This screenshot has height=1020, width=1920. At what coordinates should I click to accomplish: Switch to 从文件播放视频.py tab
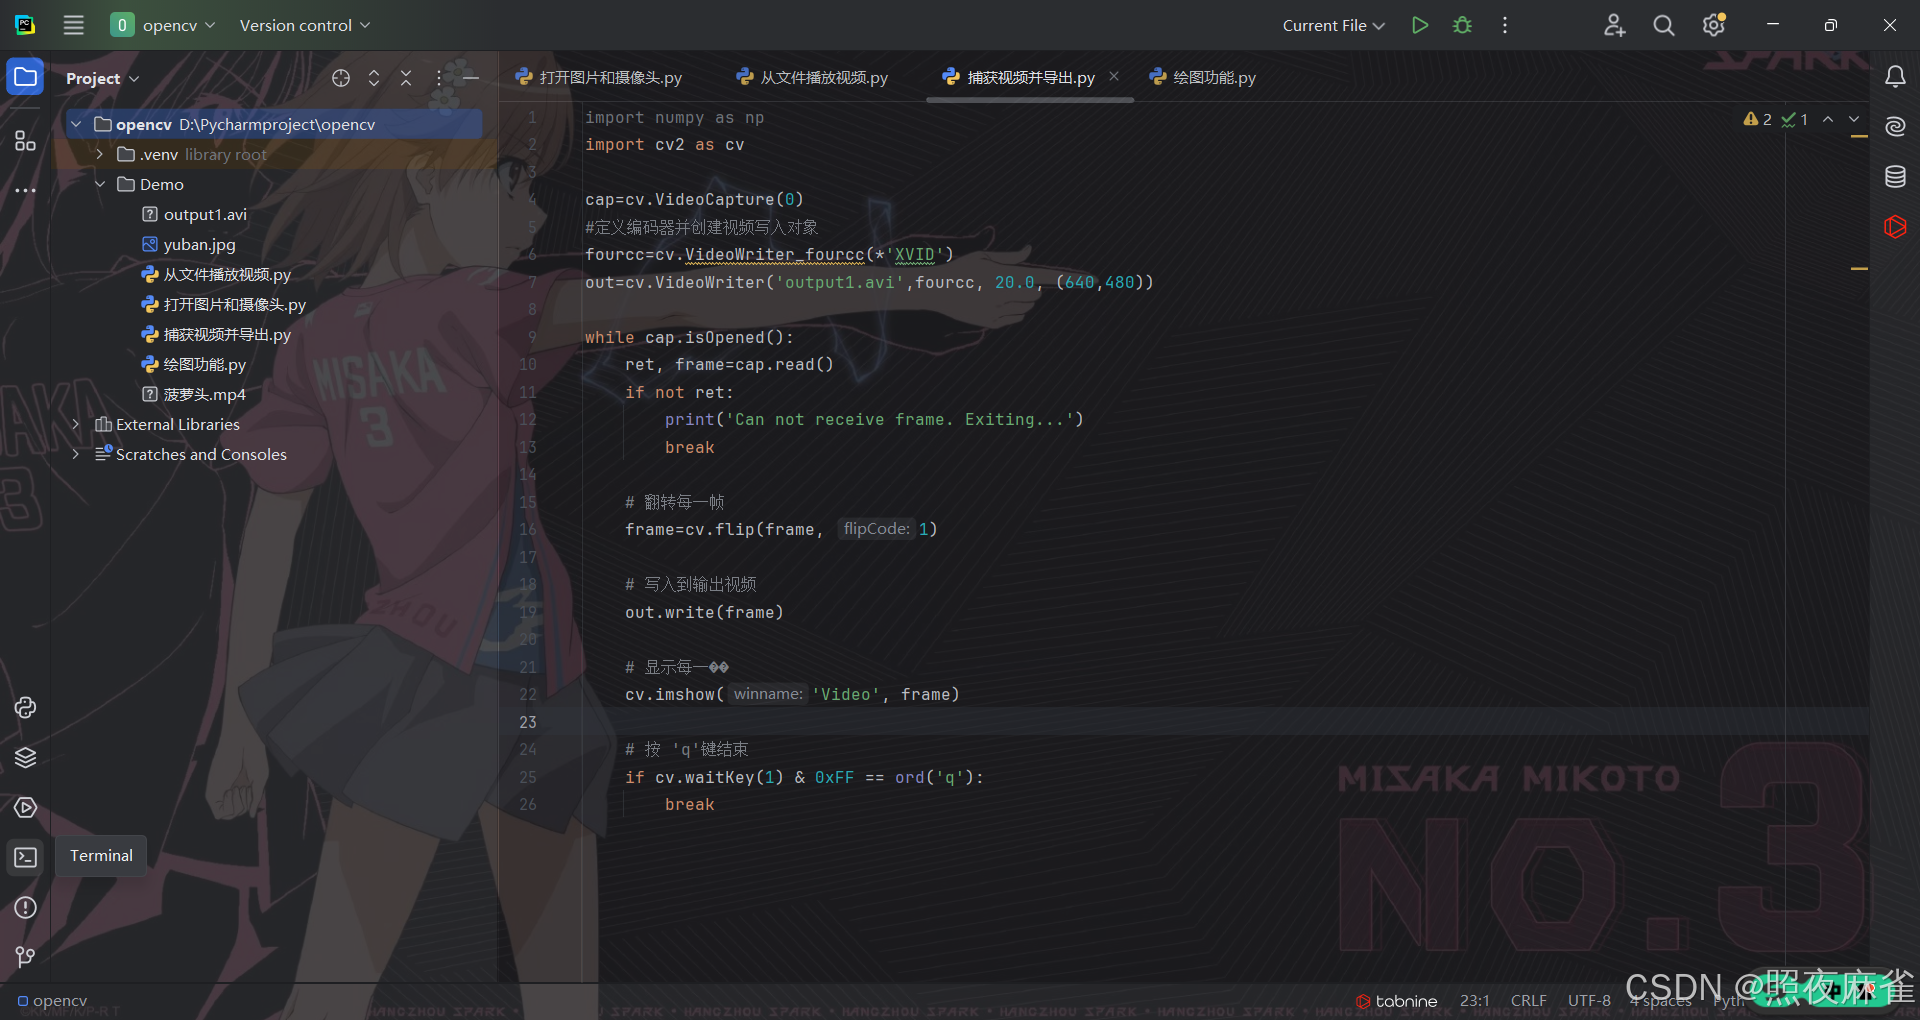[812, 77]
